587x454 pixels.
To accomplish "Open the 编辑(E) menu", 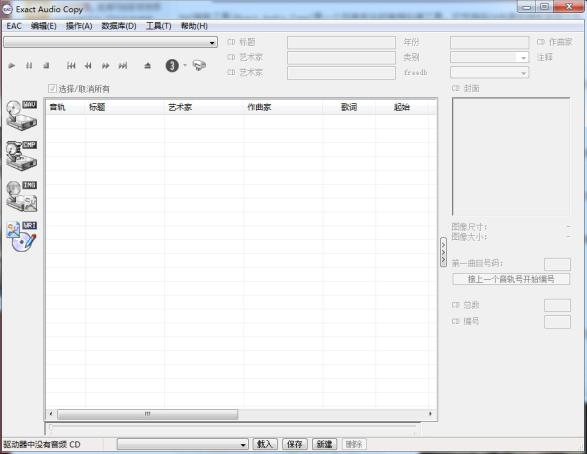I will point(43,26).
